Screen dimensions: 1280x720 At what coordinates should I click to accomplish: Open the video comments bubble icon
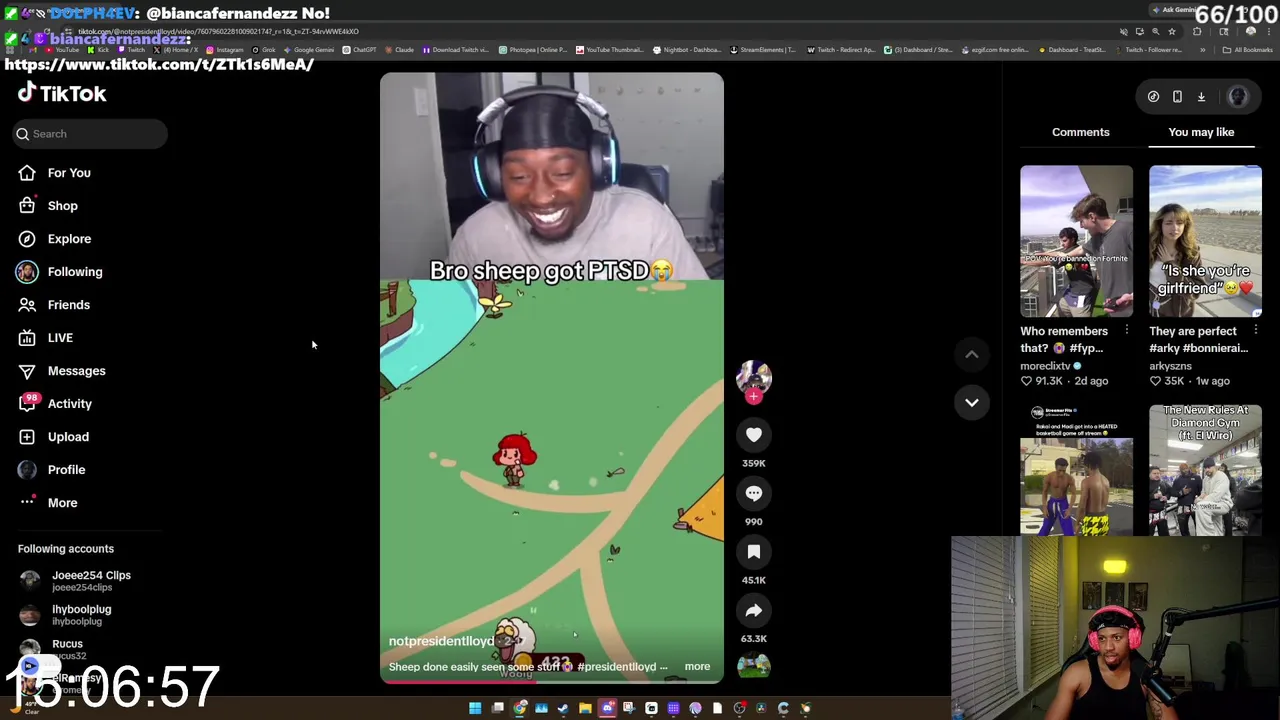754,493
